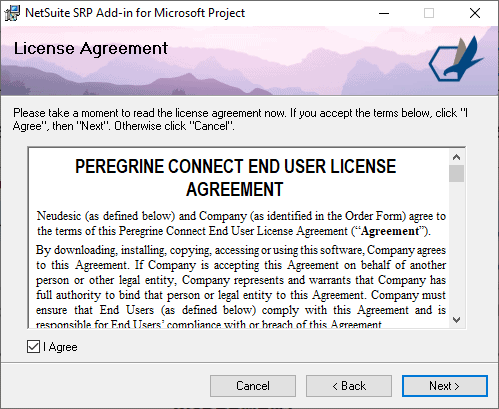Click the "I Agree" label text

(60, 347)
